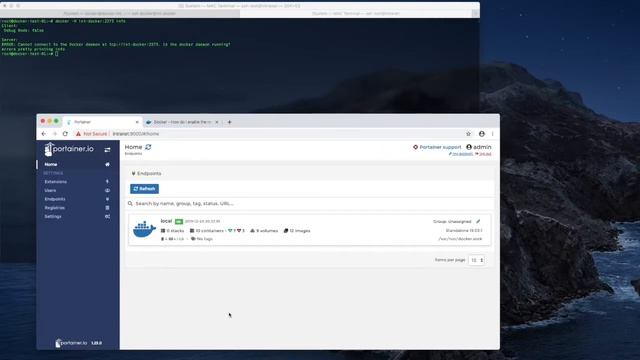
Task: Click the volumes count icon
Action: pyautogui.click(x=252, y=231)
